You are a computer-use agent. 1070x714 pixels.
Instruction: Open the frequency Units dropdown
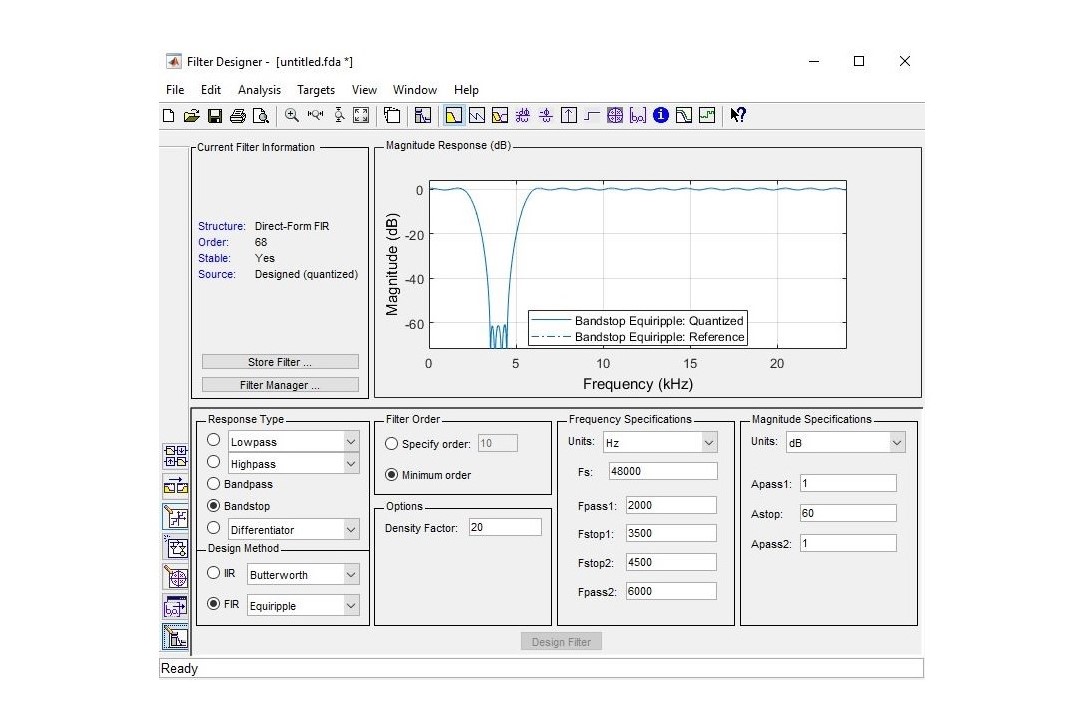(710, 442)
